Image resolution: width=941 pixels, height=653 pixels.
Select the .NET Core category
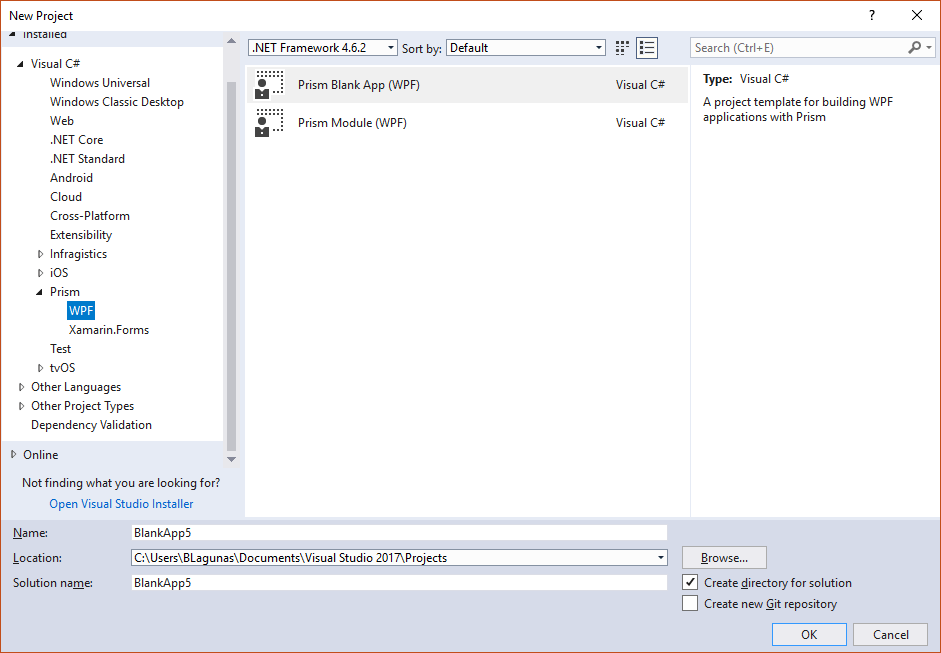coord(76,140)
